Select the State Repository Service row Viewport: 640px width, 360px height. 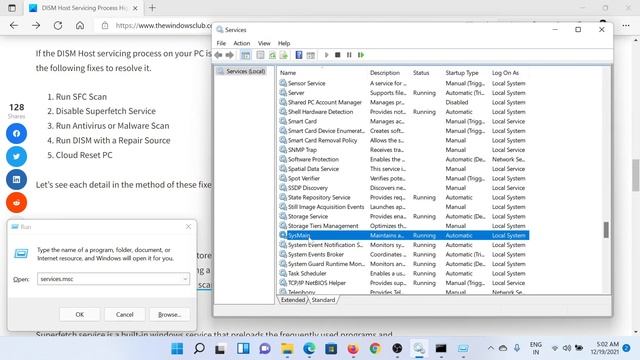(404, 197)
